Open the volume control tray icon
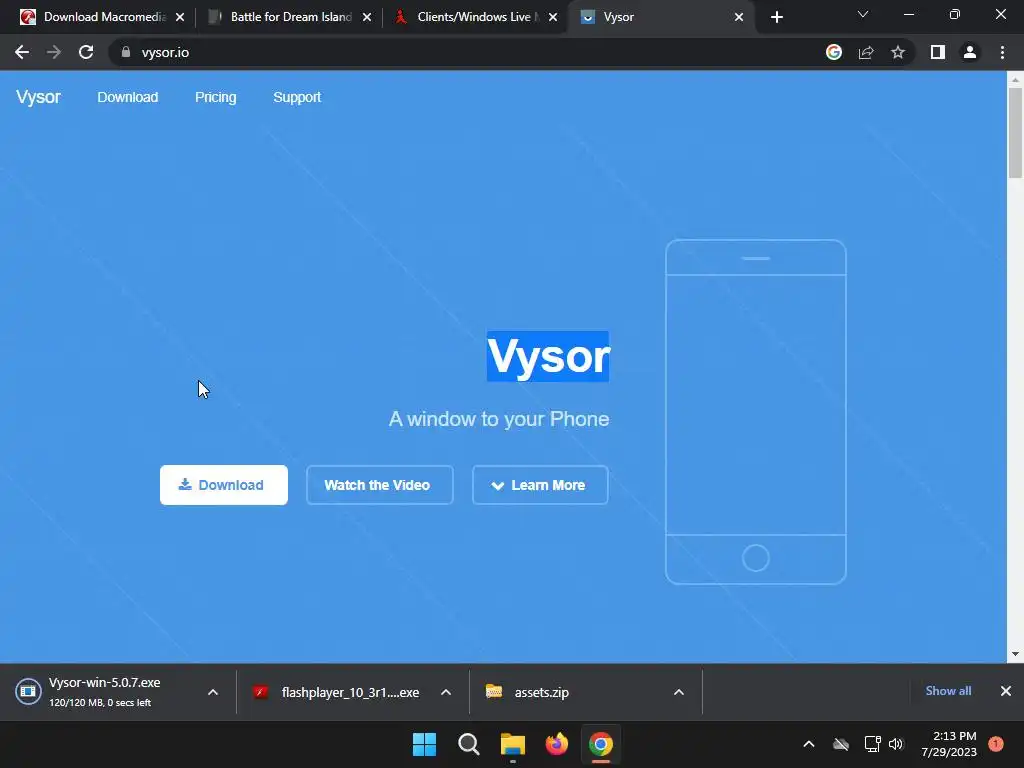 [896, 744]
